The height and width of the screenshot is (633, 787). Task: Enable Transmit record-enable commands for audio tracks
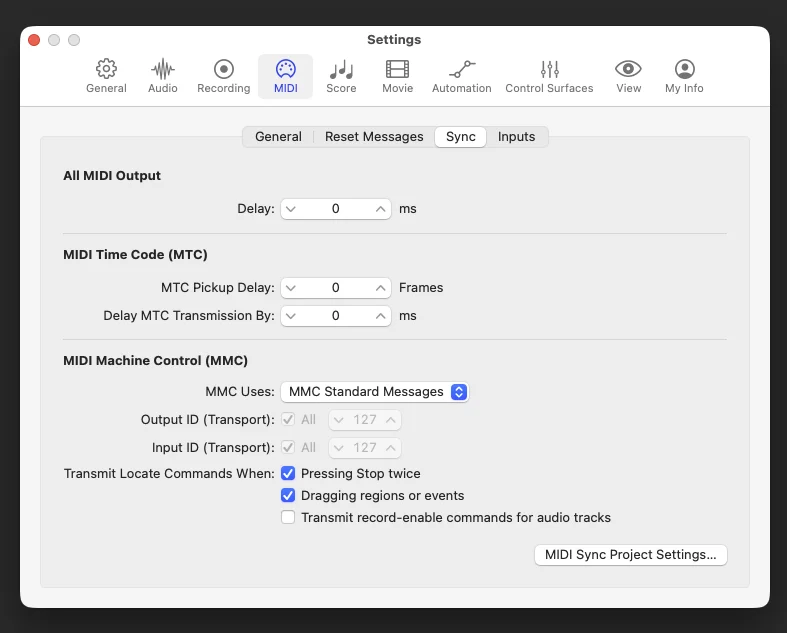coord(288,517)
